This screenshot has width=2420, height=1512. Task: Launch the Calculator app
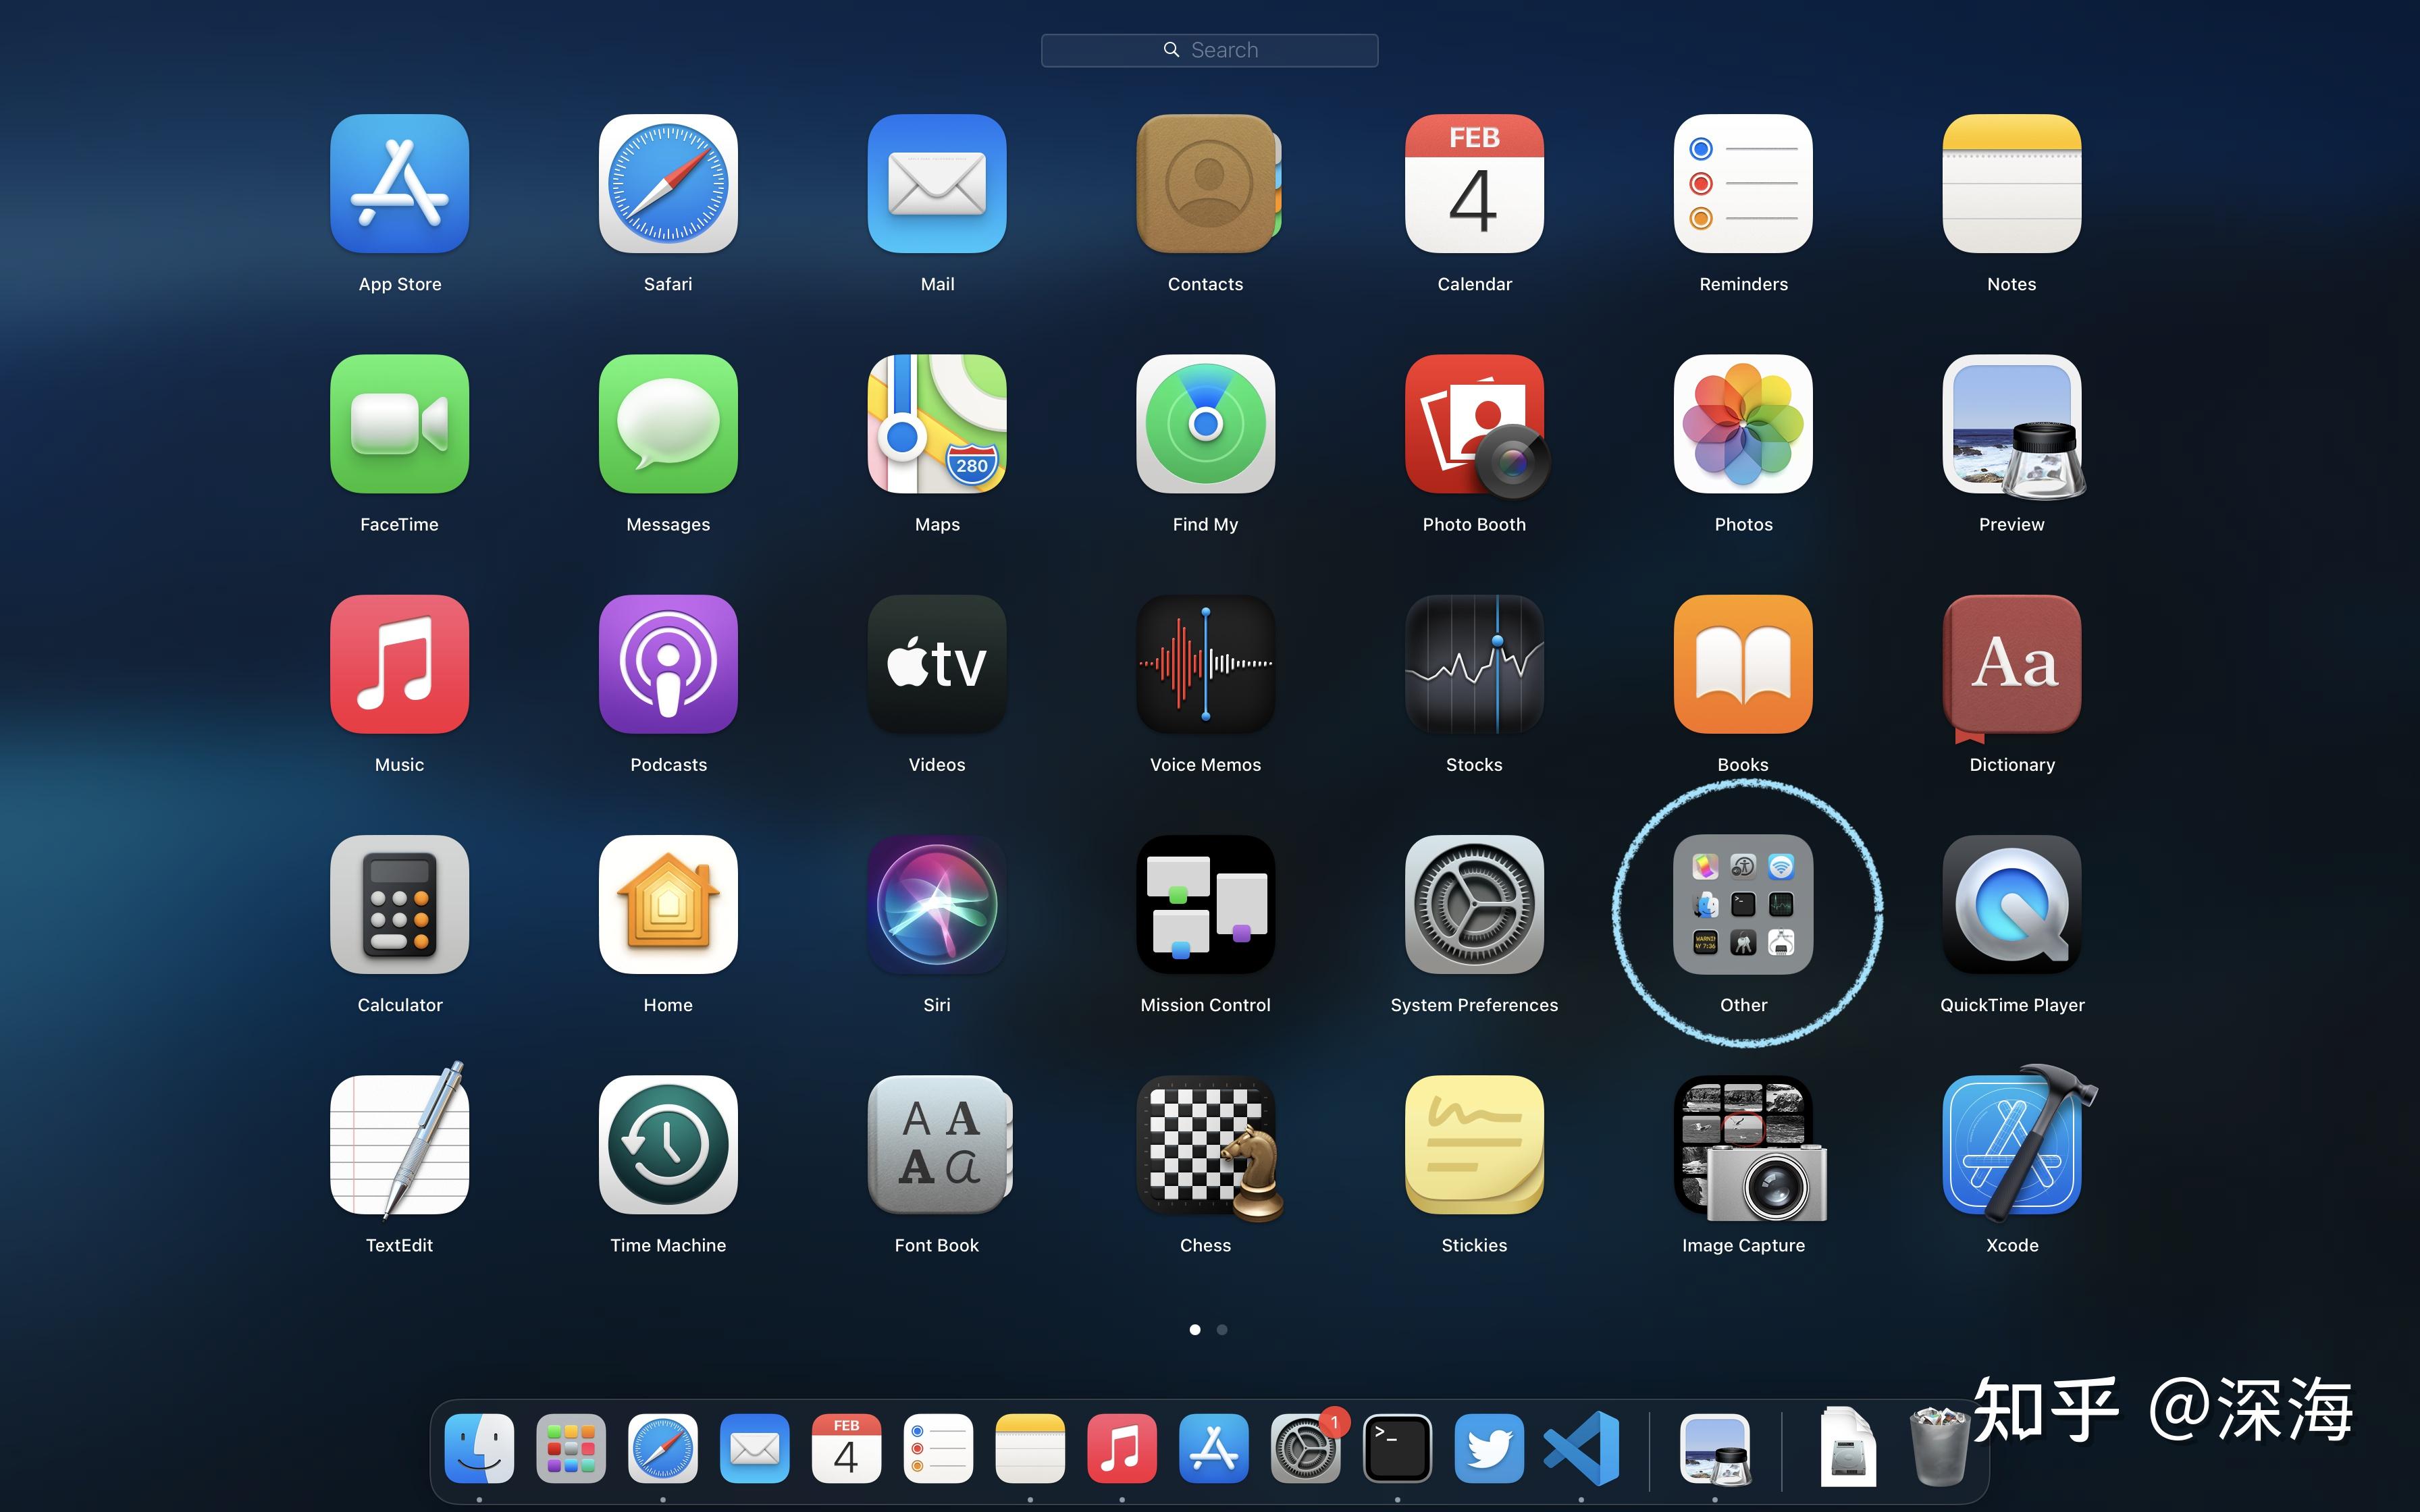click(399, 904)
